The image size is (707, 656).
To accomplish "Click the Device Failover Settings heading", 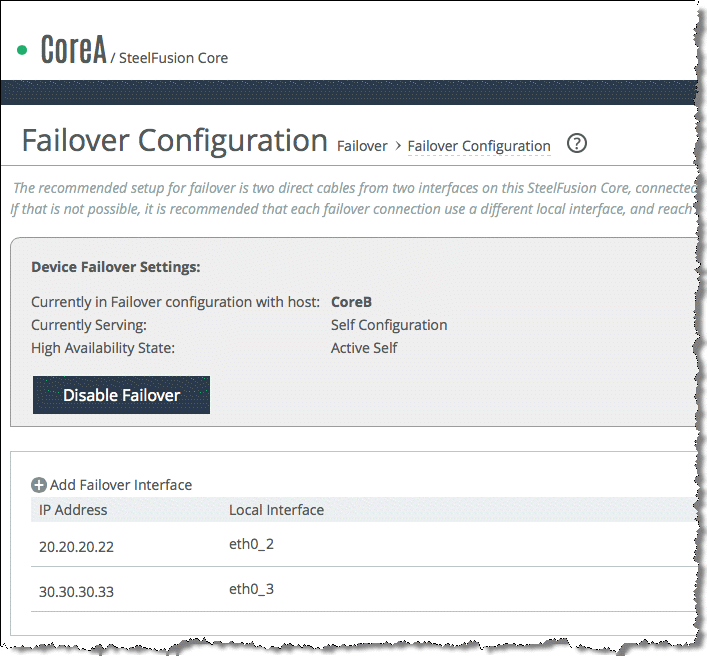I will (x=115, y=267).
